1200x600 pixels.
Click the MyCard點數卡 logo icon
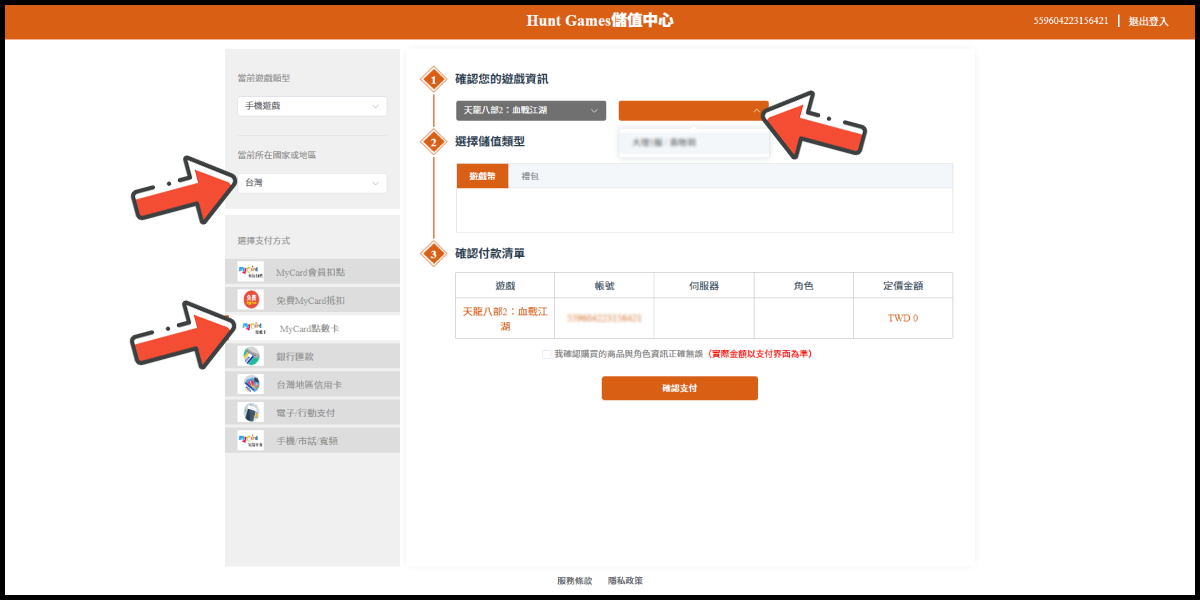(254, 328)
